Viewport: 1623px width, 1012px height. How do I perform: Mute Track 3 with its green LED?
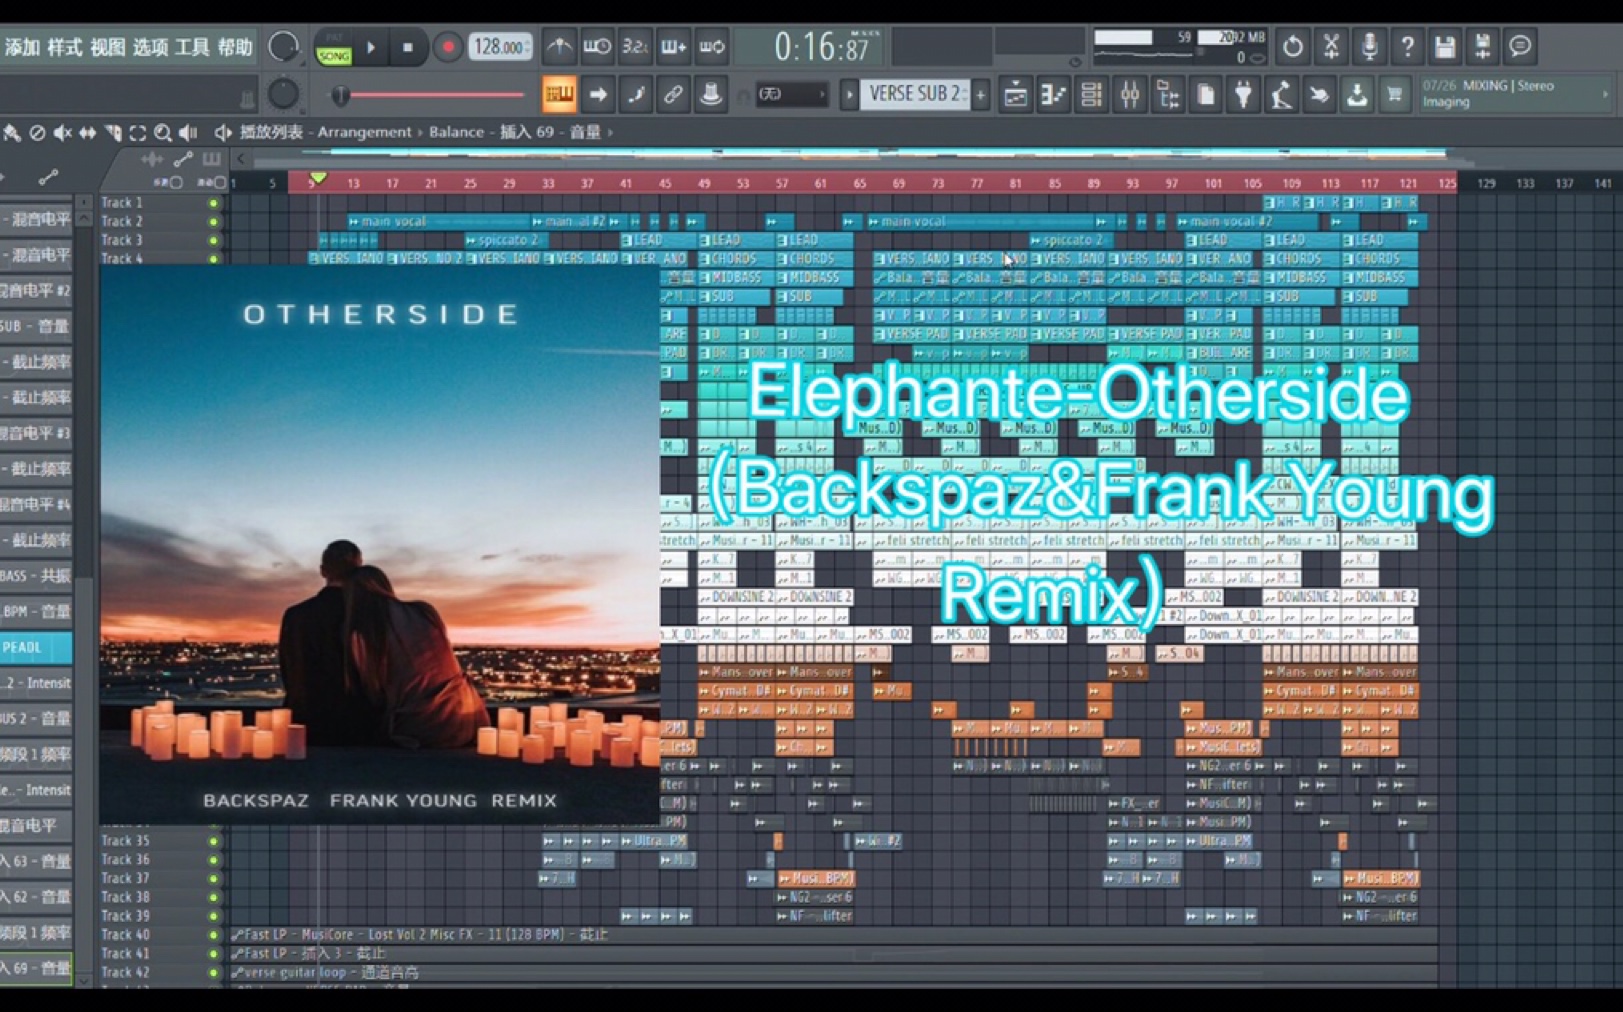coord(213,240)
